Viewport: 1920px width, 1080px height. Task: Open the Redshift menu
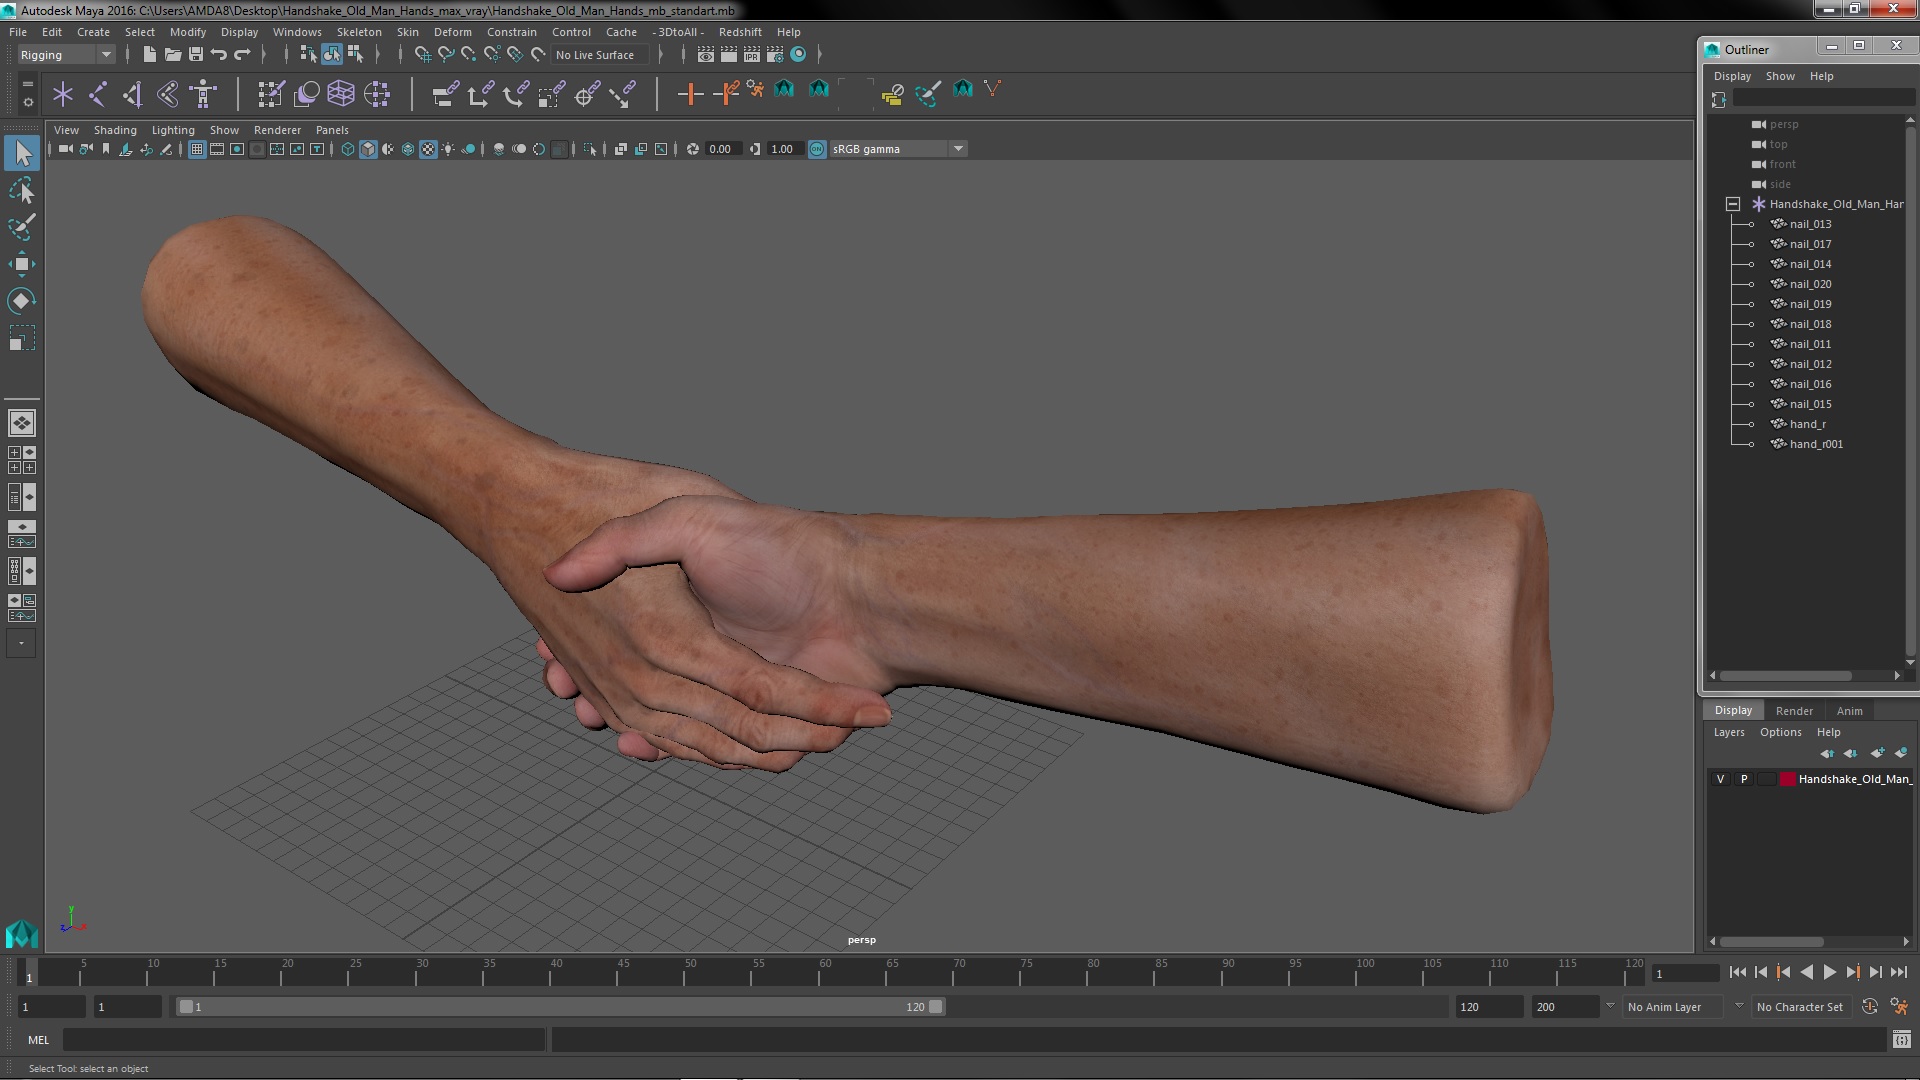(x=740, y=32)
